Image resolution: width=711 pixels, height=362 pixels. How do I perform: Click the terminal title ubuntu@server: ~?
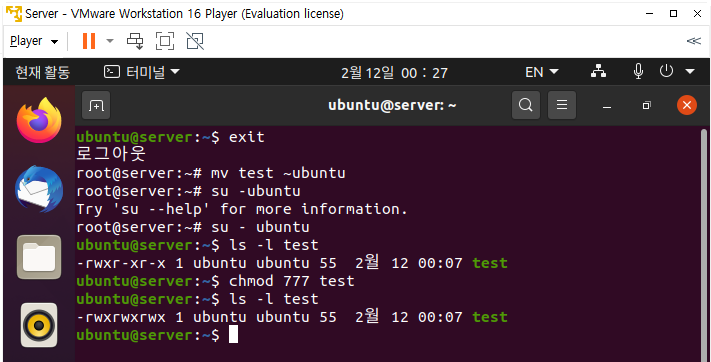[x=392, y=105]
